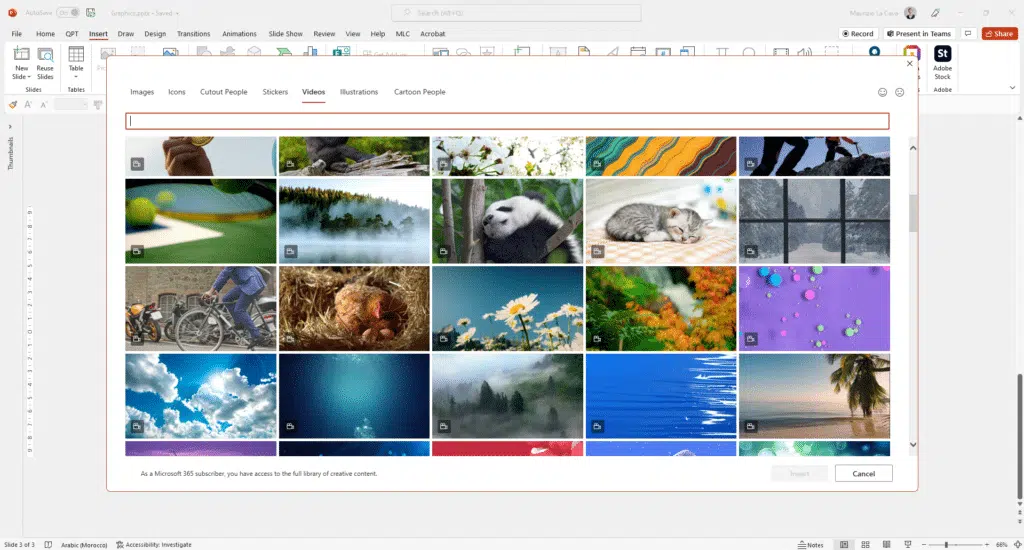Click the Present in Teams button
Viewport: 1024px width, 550px height.
[918, 34]
